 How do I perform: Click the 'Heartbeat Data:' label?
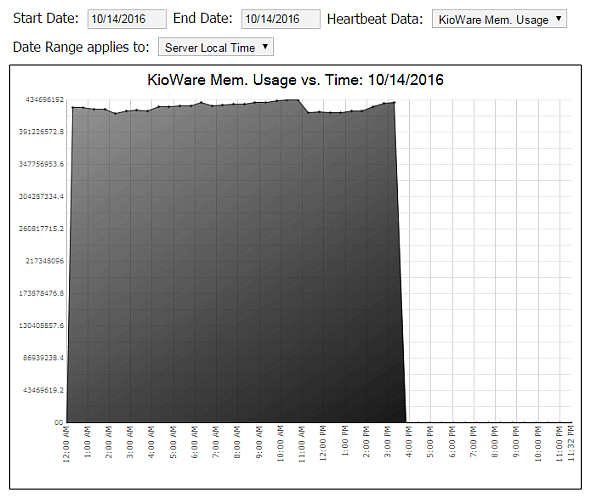[x=375, y=19]
